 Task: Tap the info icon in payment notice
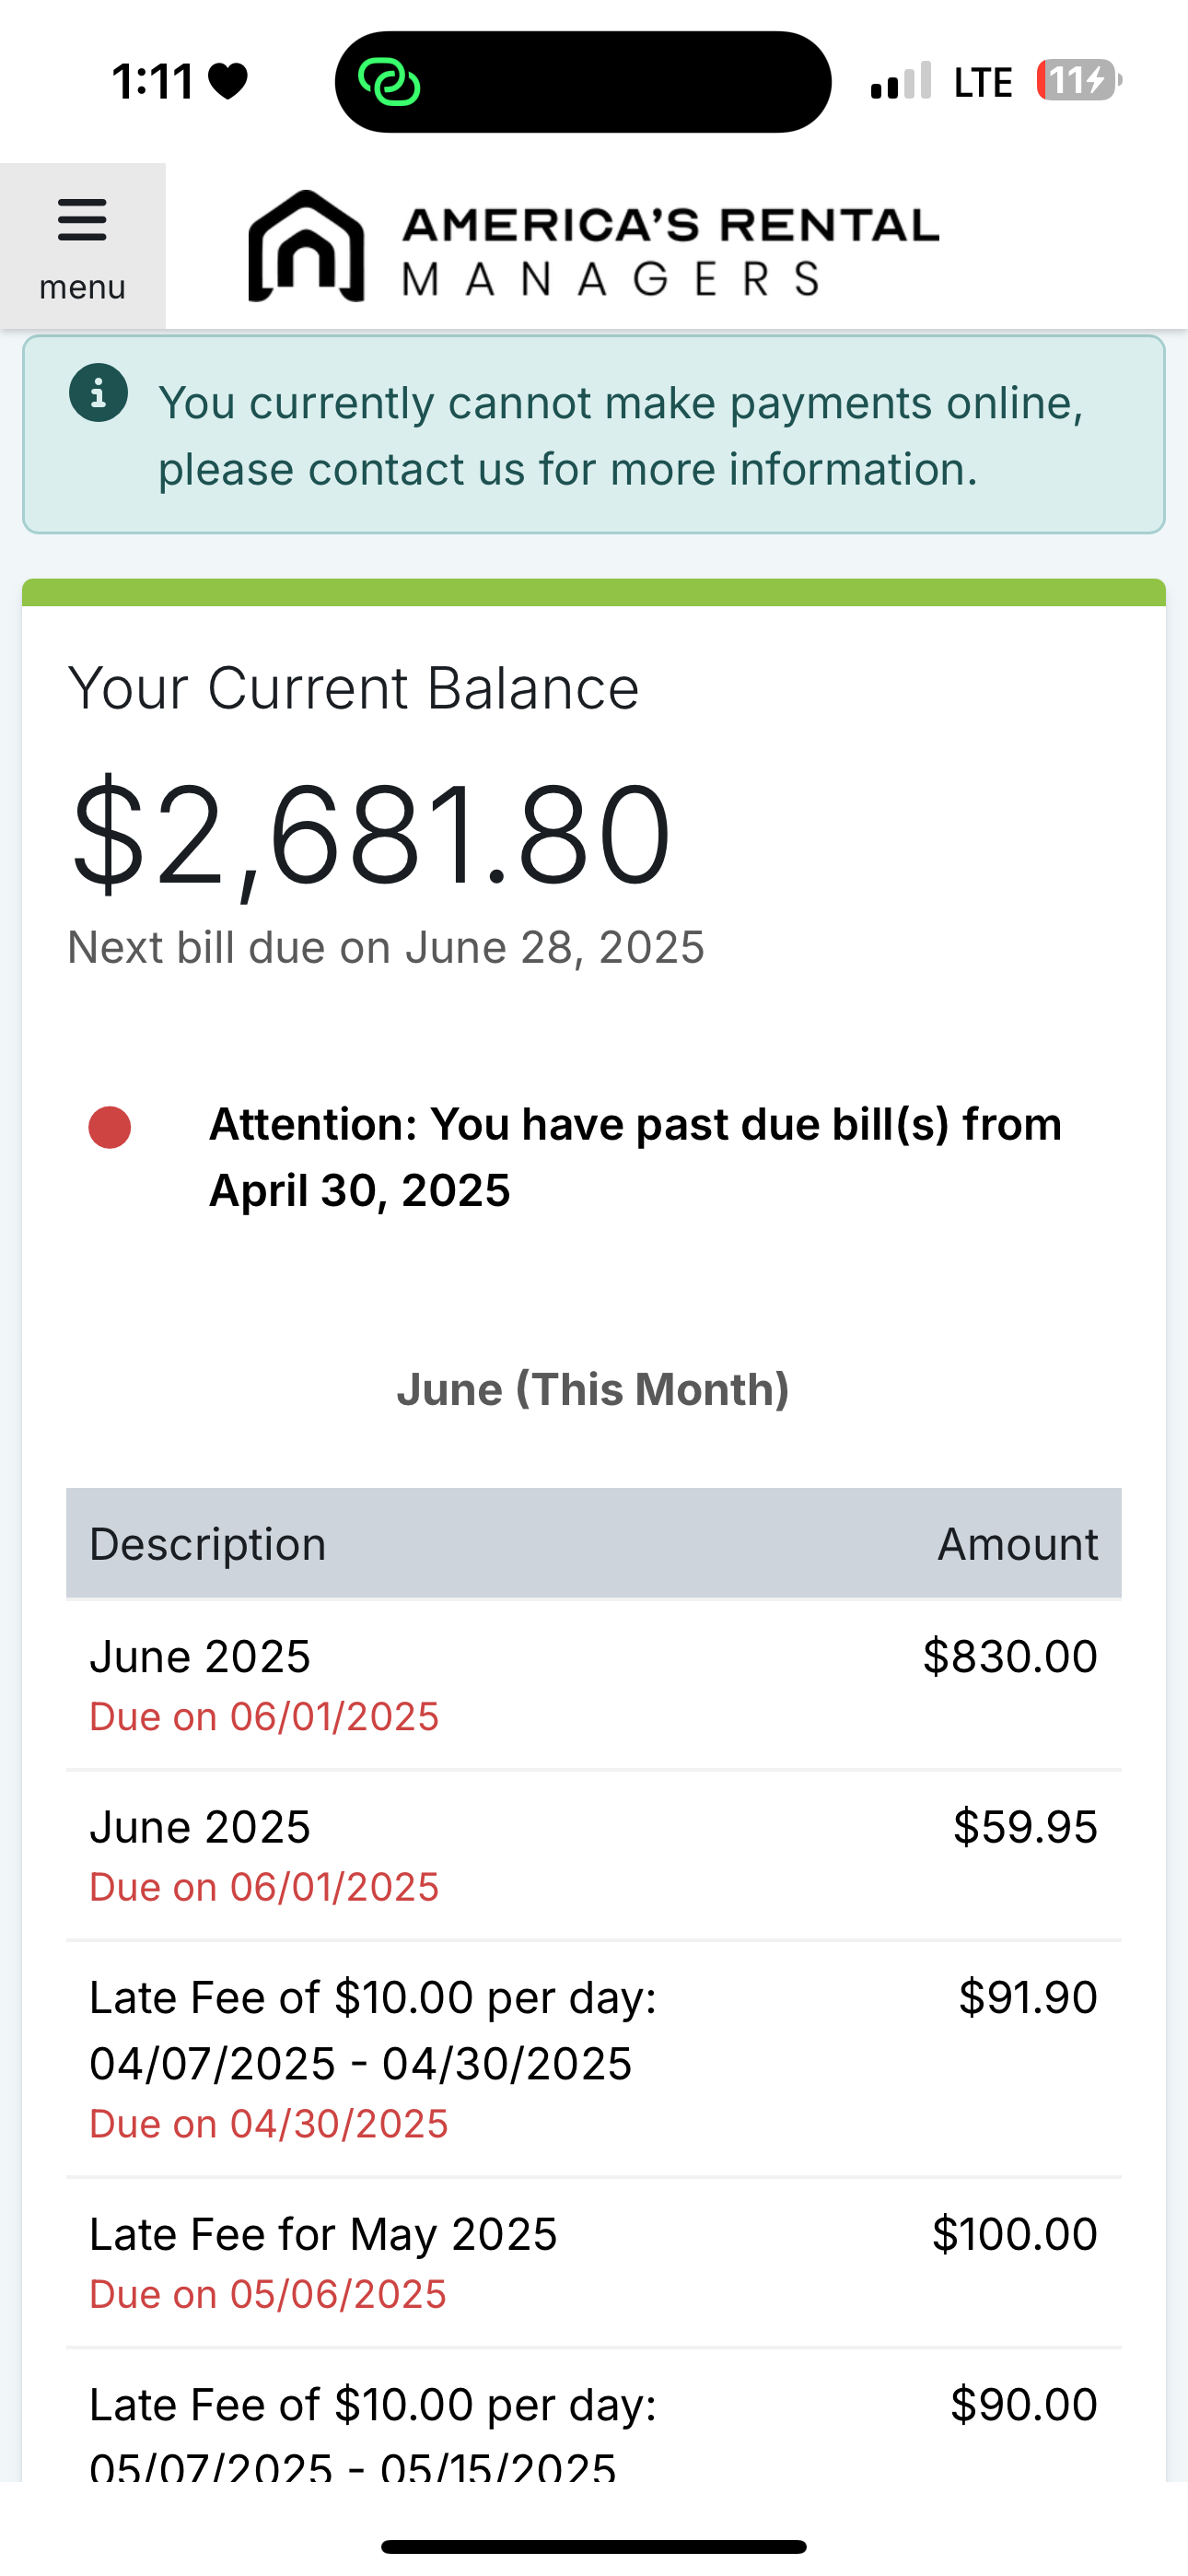click(x=98, y=393)
